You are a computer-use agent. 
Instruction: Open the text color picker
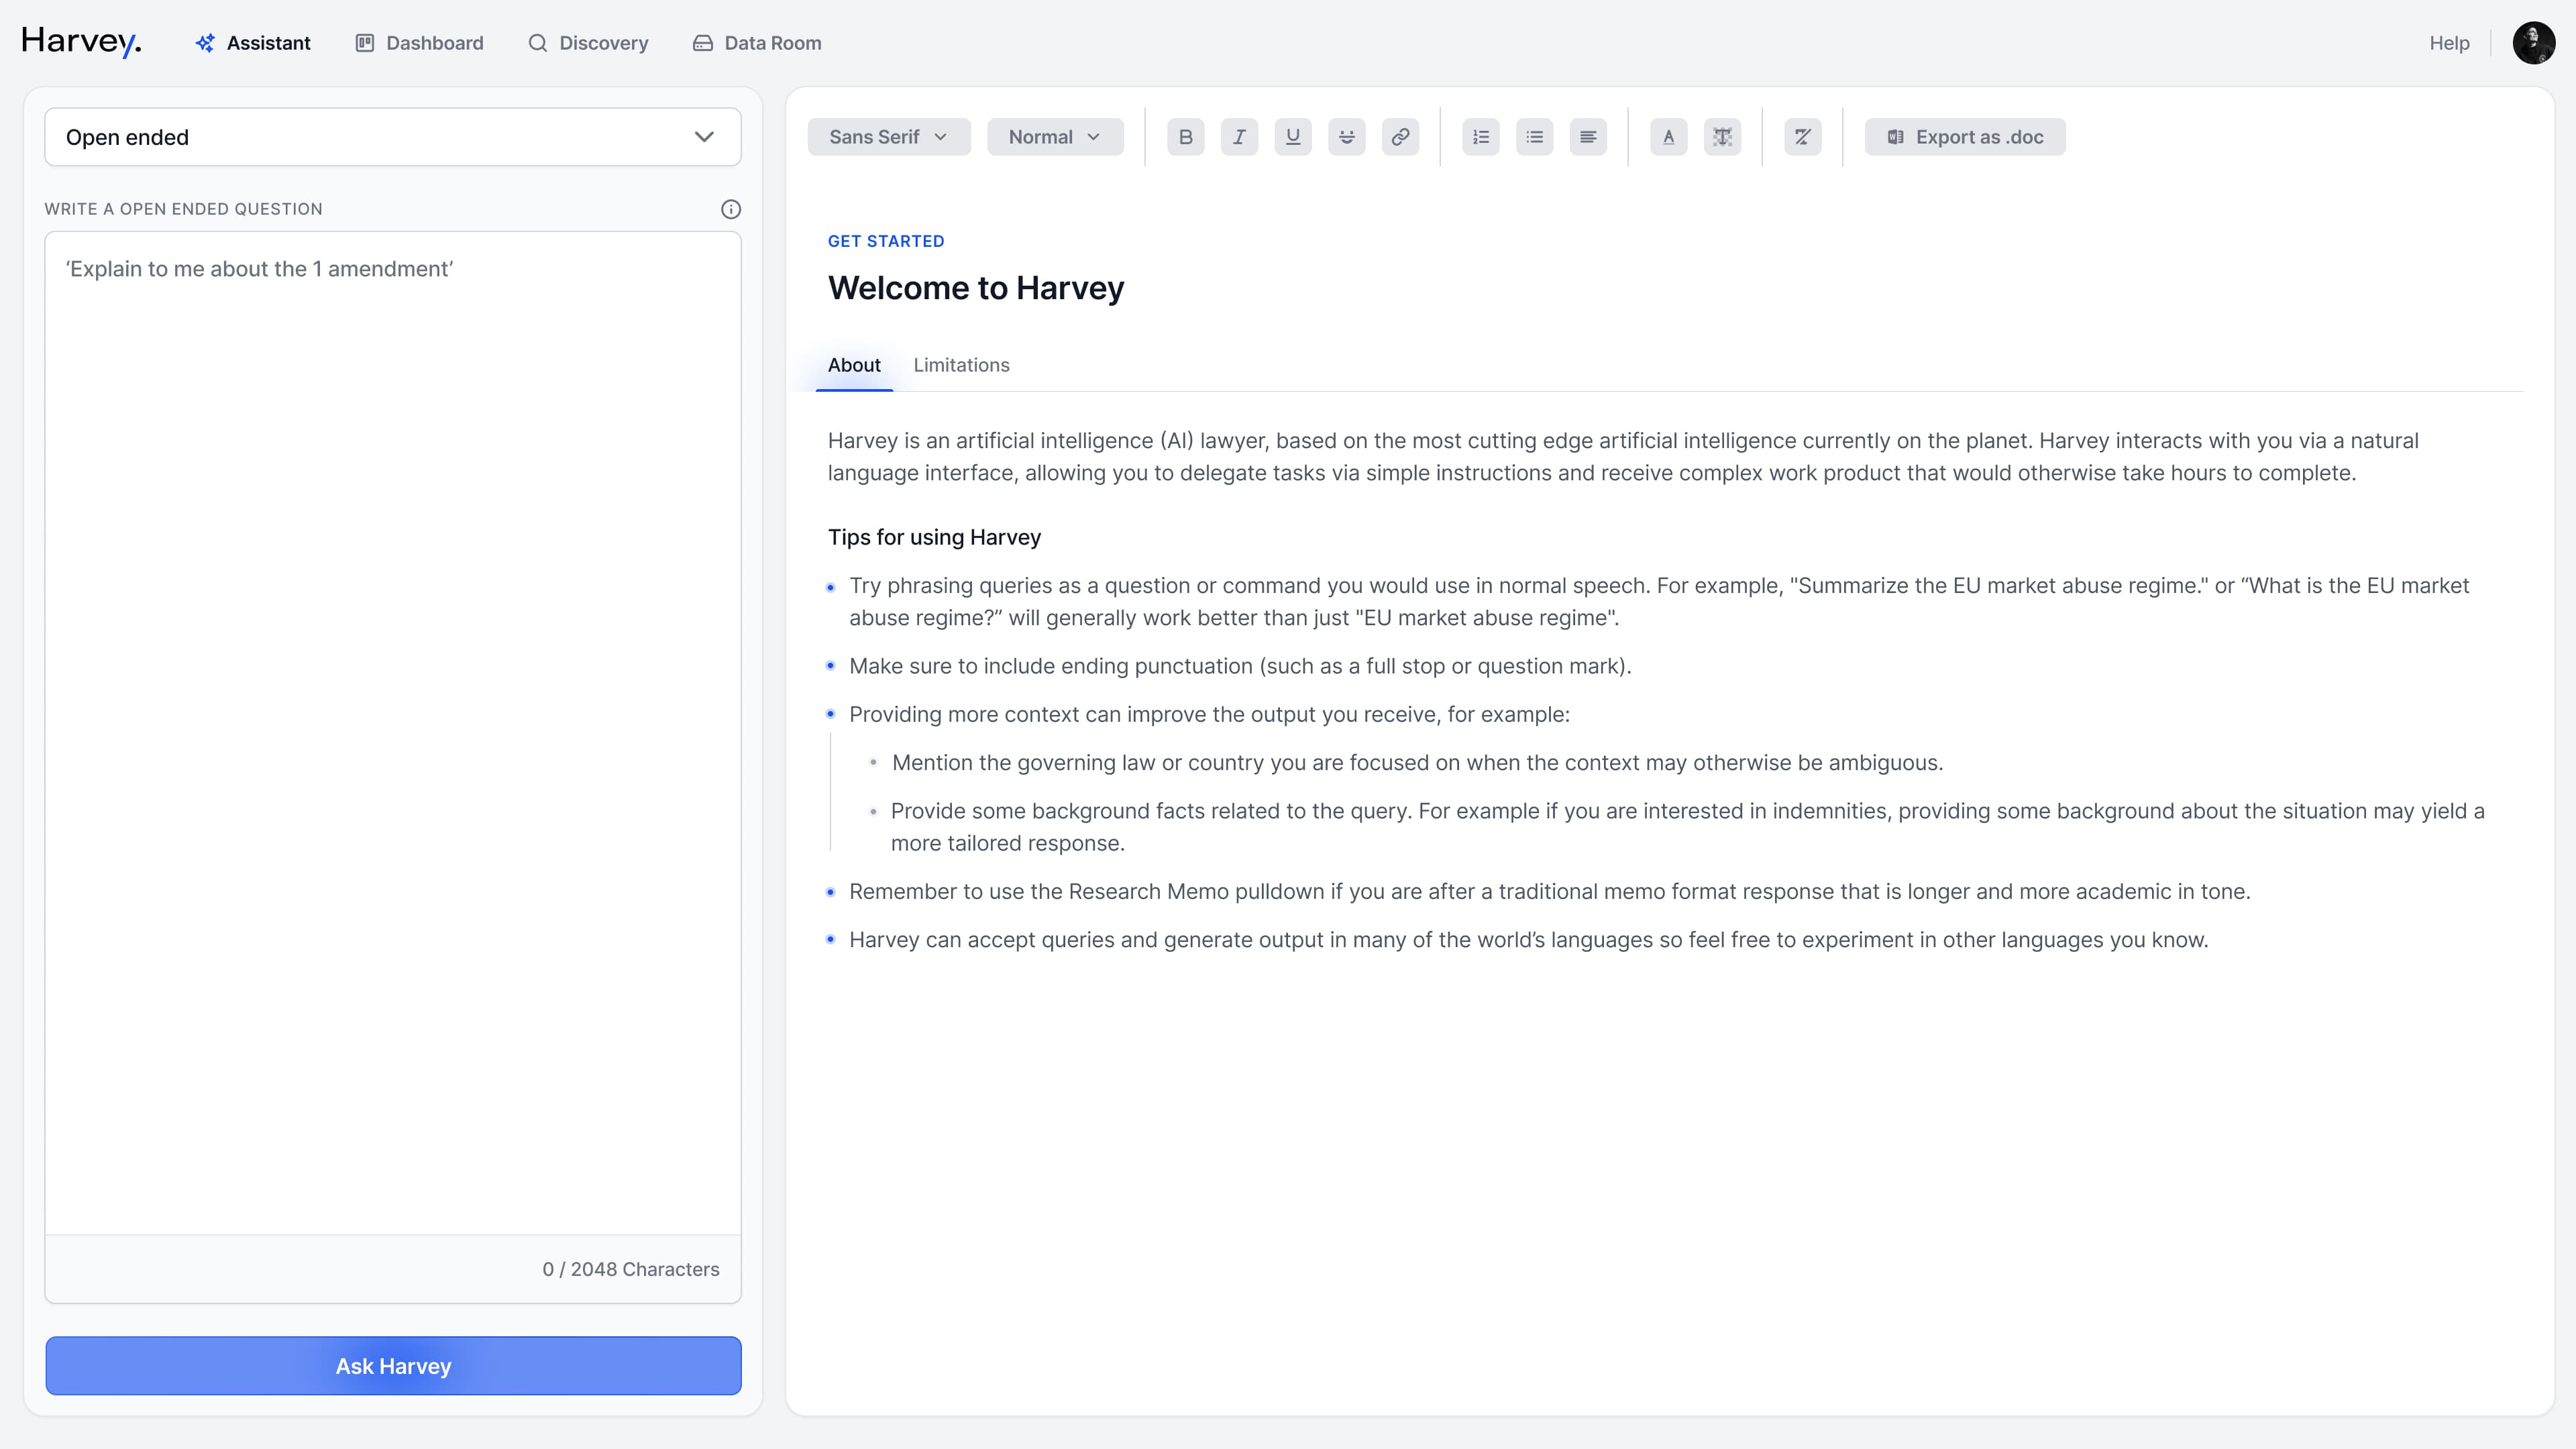tap(1668, 137)
